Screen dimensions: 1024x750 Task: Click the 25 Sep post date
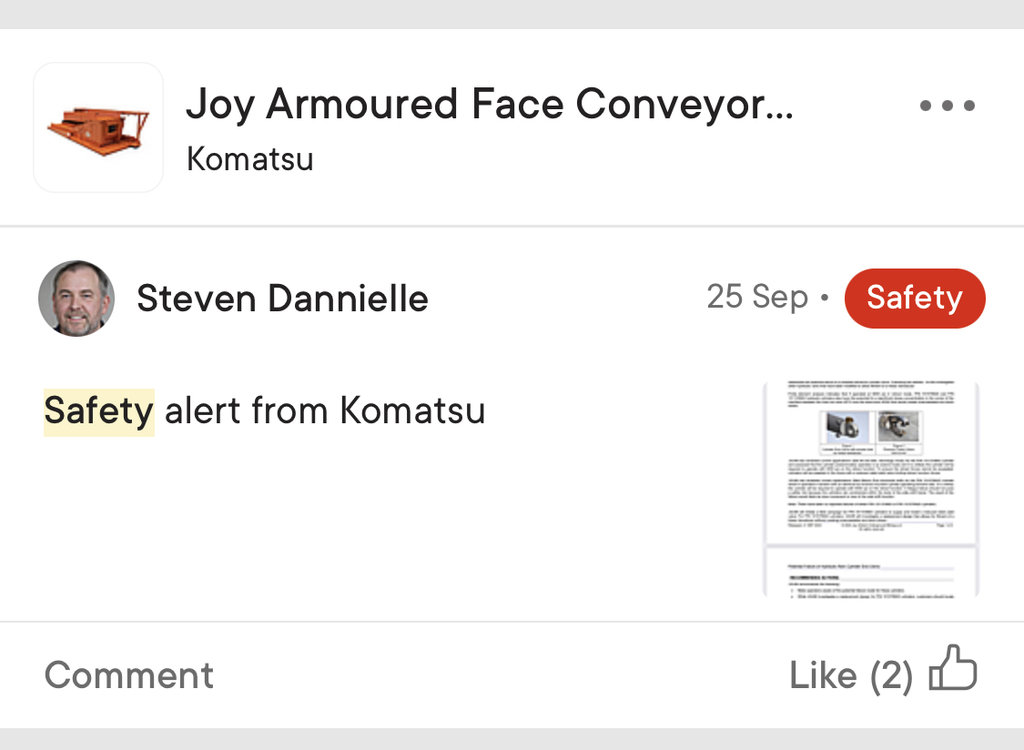pos(757,297)
